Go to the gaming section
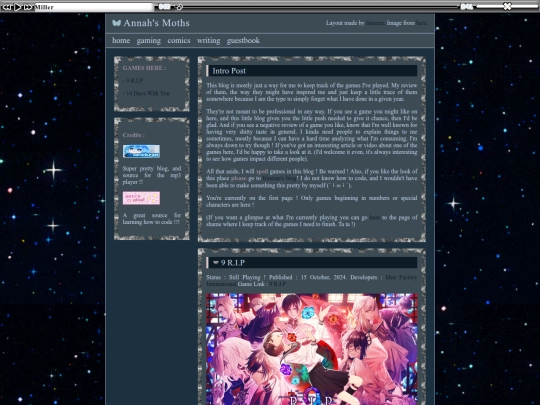This screenshot has height=405, width=540. click(x=148, y=41)
